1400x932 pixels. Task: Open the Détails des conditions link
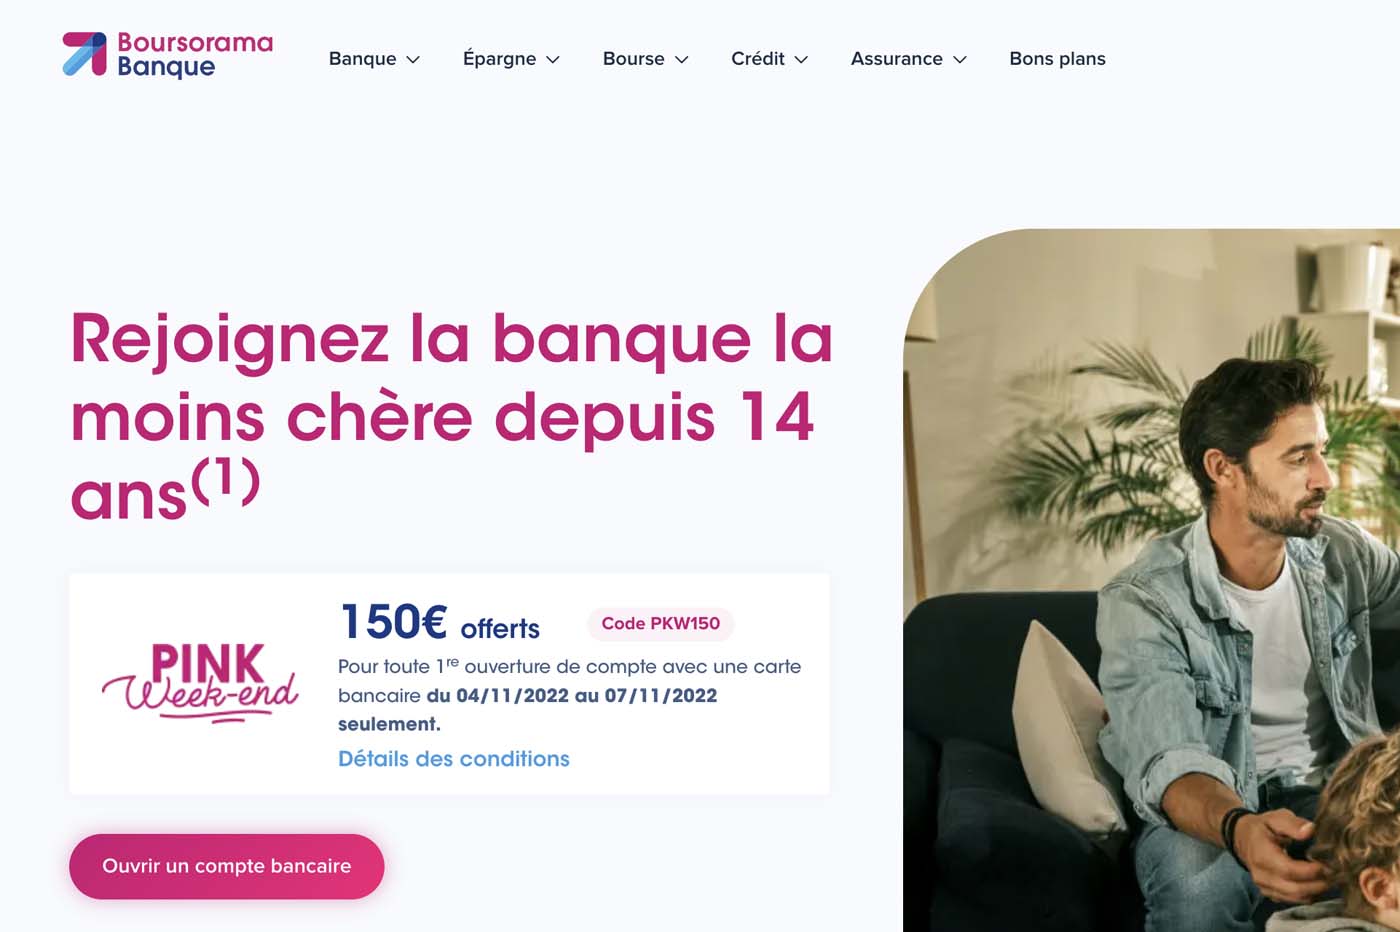tap(454, 759)
